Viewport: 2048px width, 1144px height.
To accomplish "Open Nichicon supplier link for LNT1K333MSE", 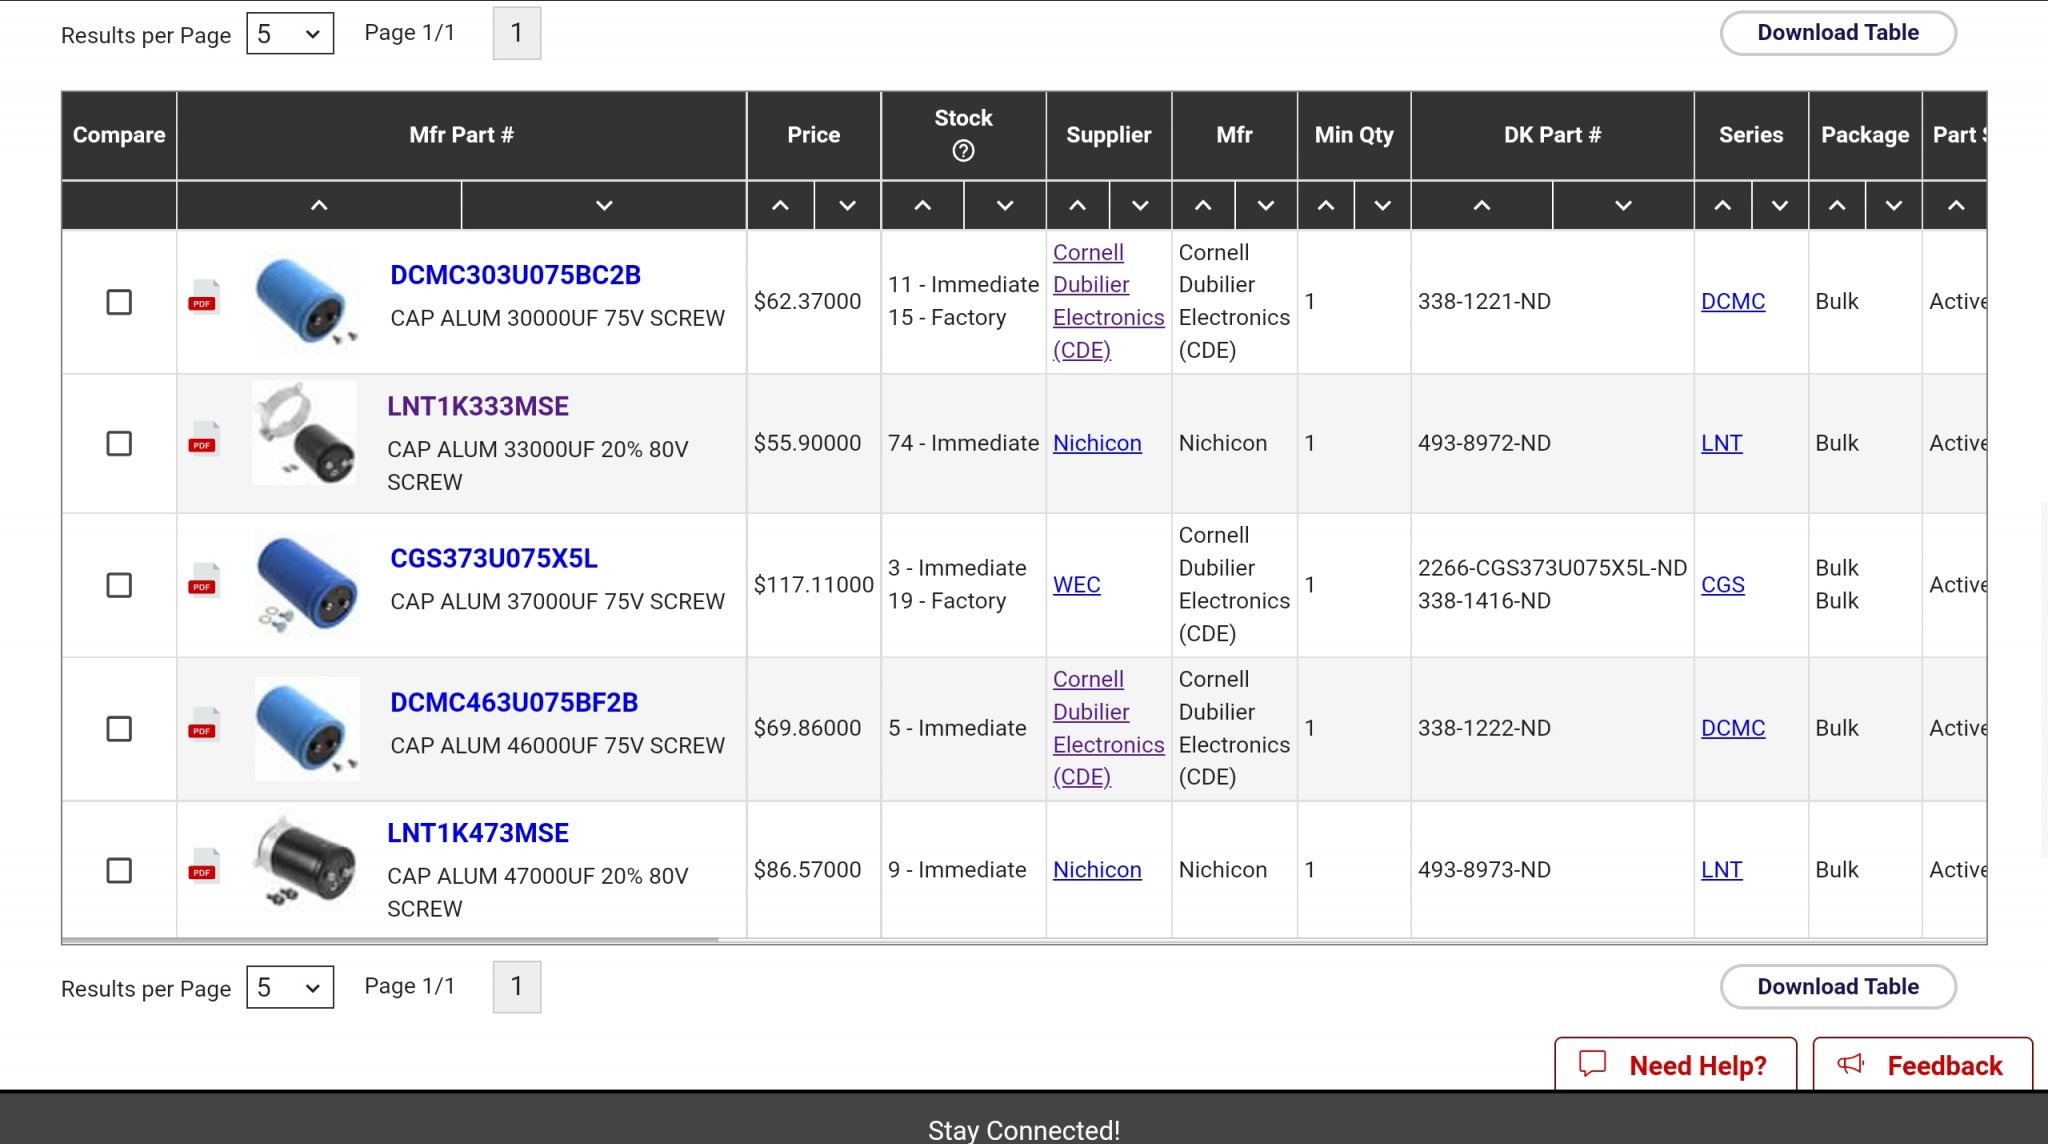I will [x=1097, y=443].
